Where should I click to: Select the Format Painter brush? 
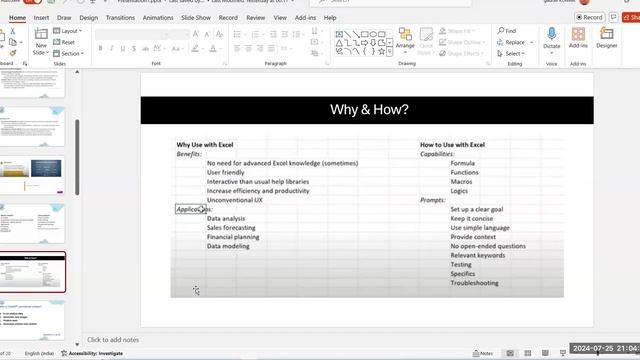(x=13, y=53)
